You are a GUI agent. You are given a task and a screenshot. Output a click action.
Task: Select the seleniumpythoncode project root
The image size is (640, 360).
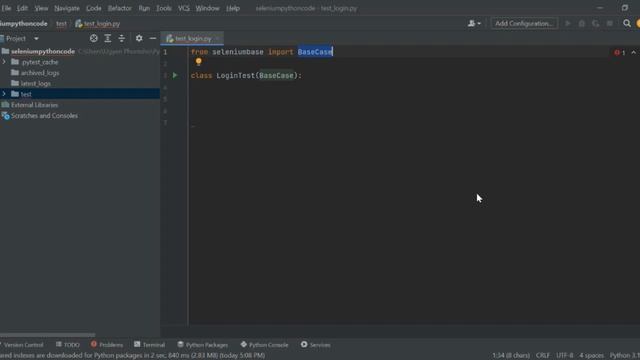point(43,51)
